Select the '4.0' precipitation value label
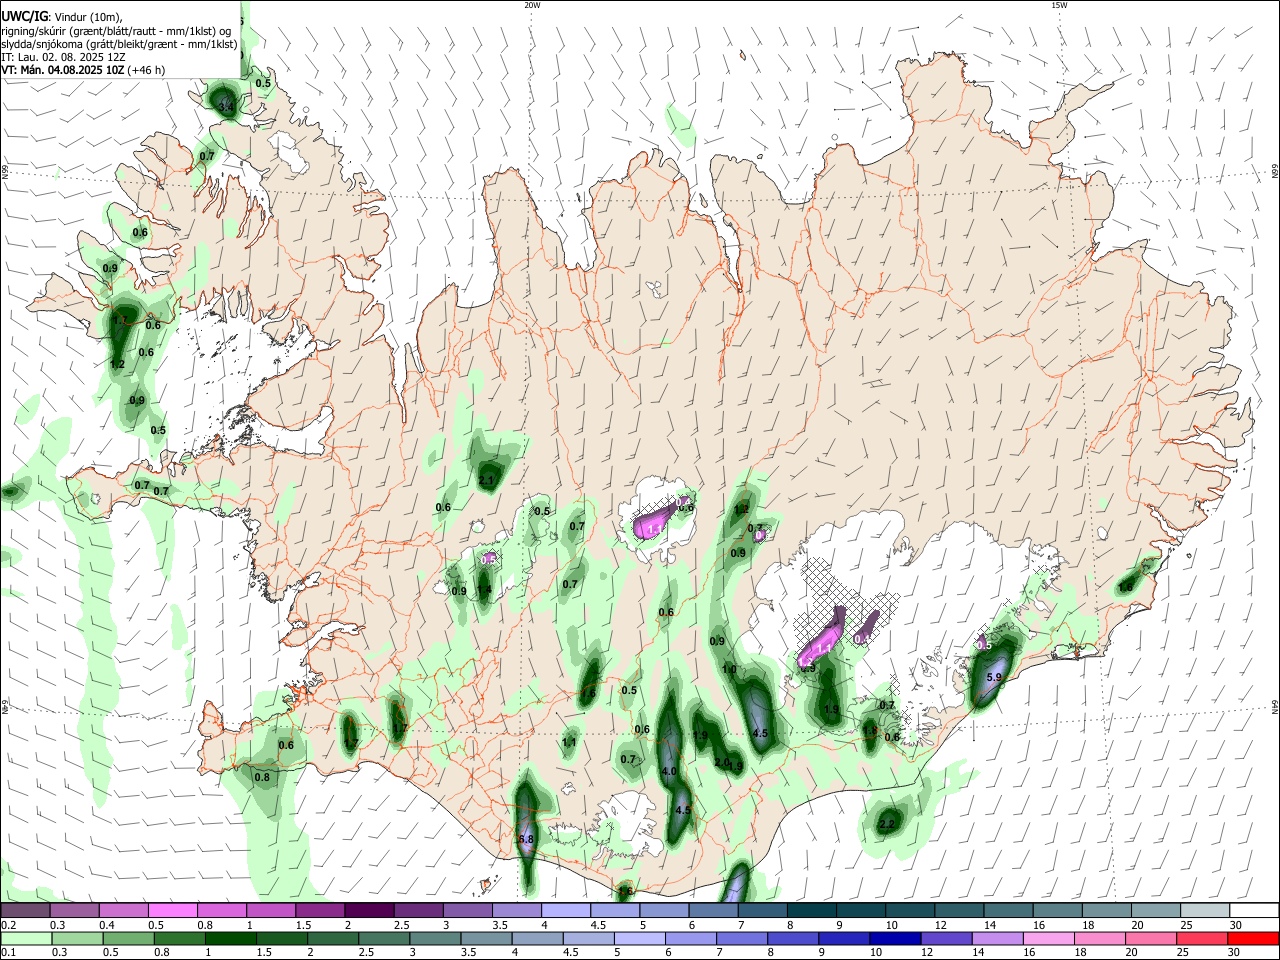The height and width of the screenshot is (960, 1280). coord(669,771)
